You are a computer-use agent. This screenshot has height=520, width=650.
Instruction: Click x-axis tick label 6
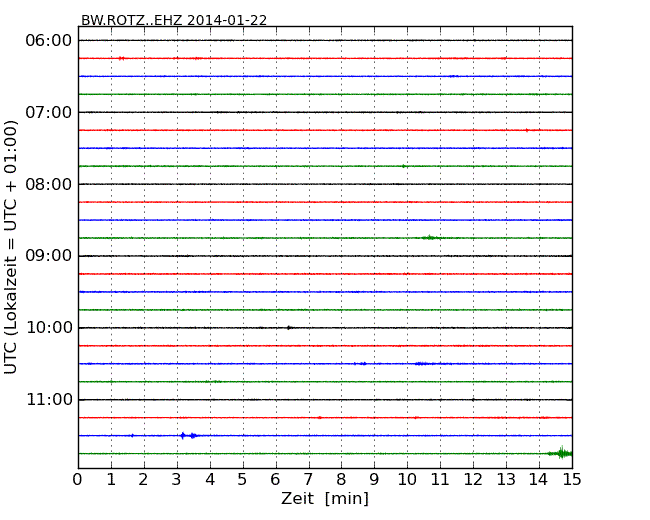point(275,480)
